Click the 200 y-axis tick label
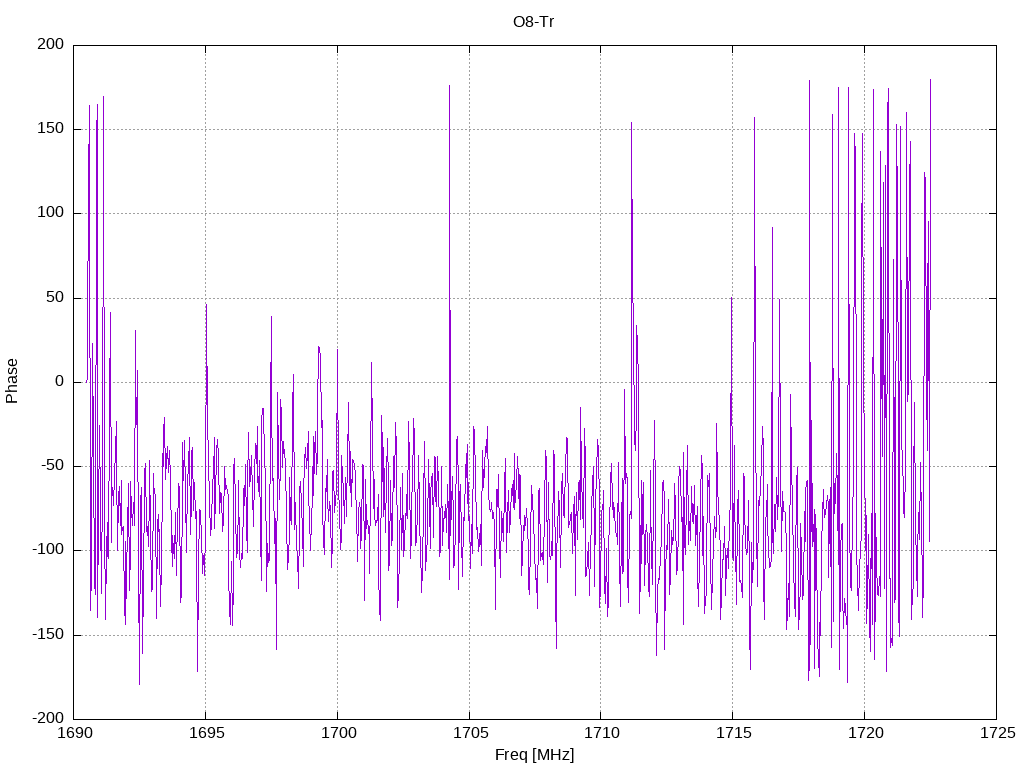The image size is (1024, 768). tap(51, 44)
